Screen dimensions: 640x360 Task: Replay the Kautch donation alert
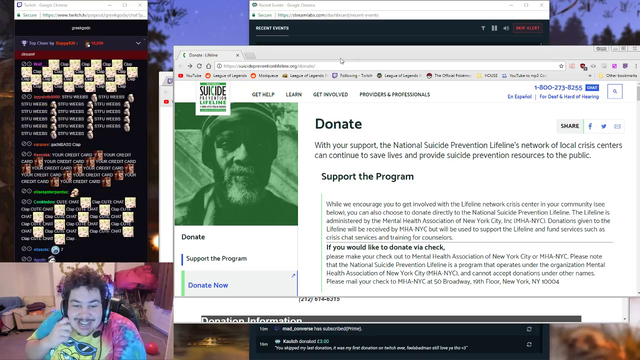click(529, 344)
